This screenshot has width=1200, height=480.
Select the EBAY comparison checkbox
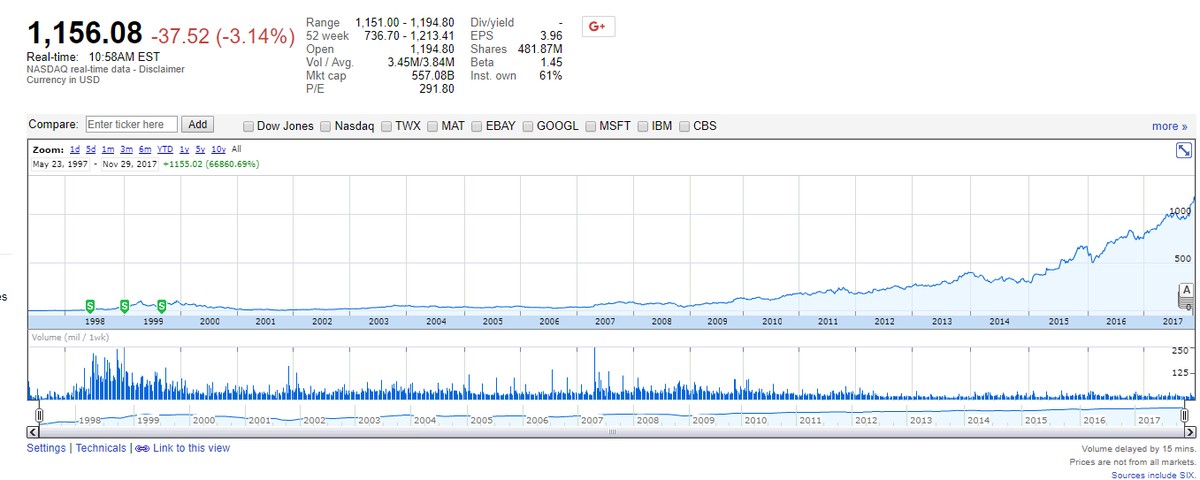click(478, 126)
